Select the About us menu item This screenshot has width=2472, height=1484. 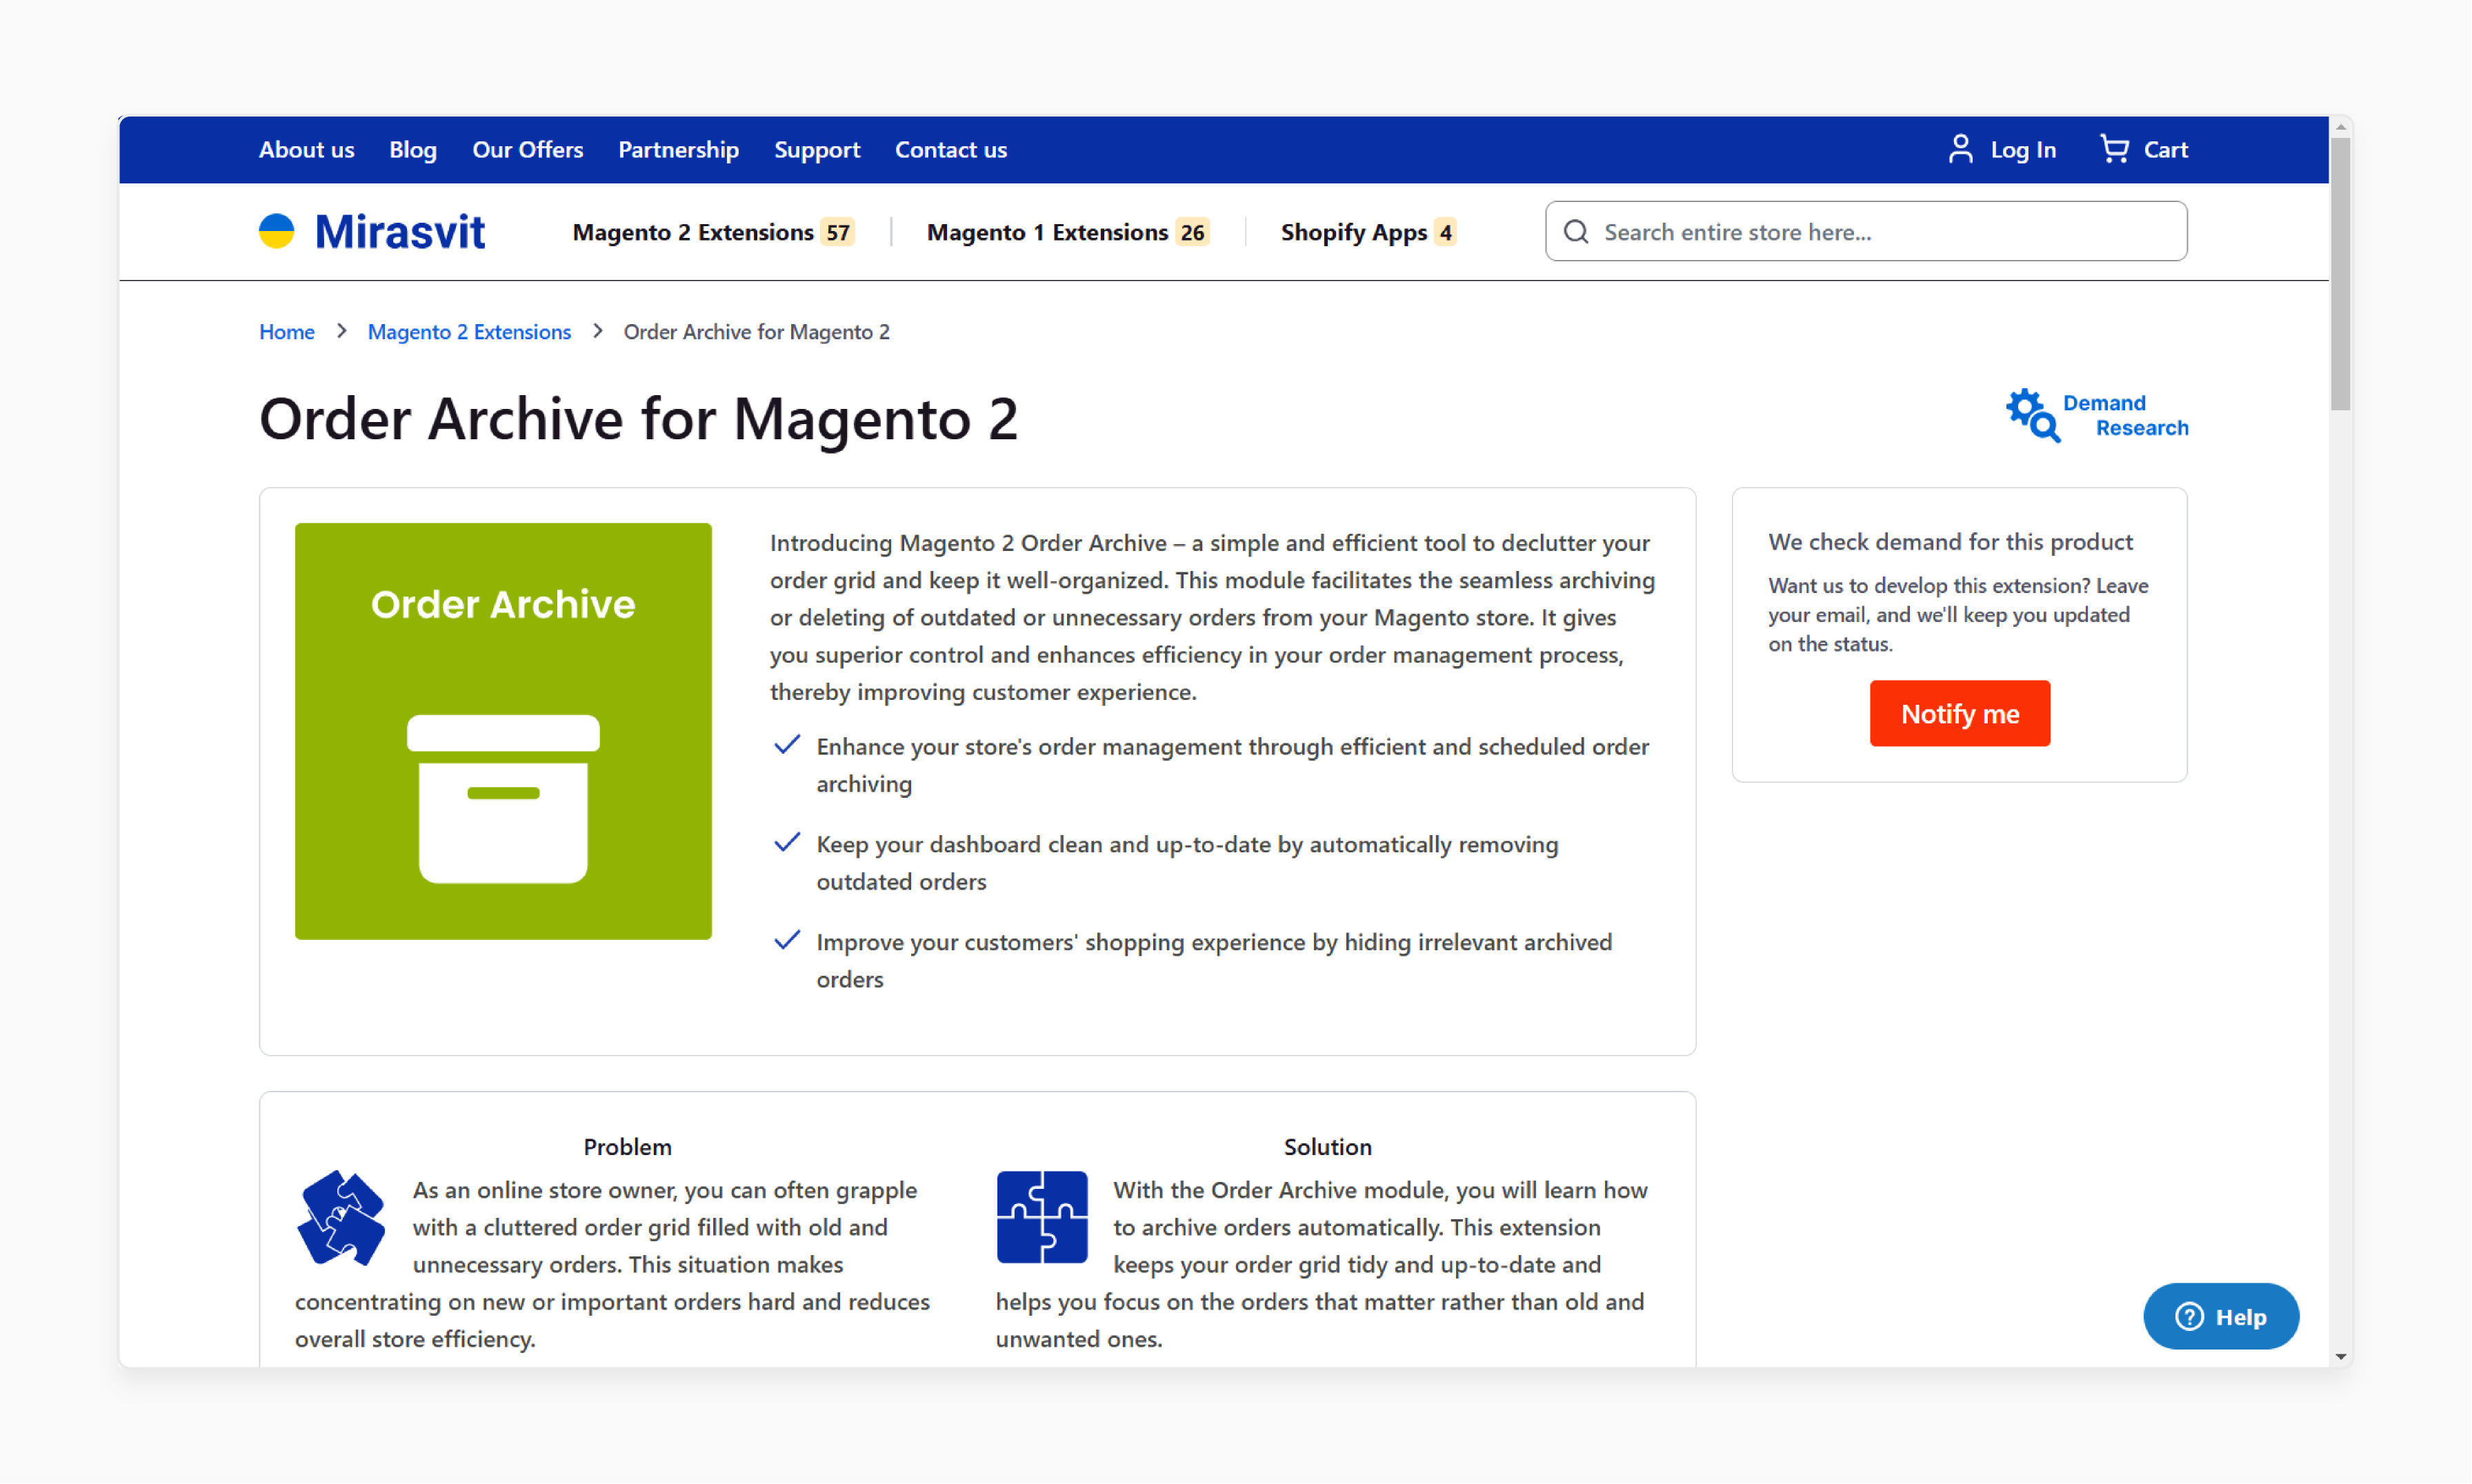[303, 148]
